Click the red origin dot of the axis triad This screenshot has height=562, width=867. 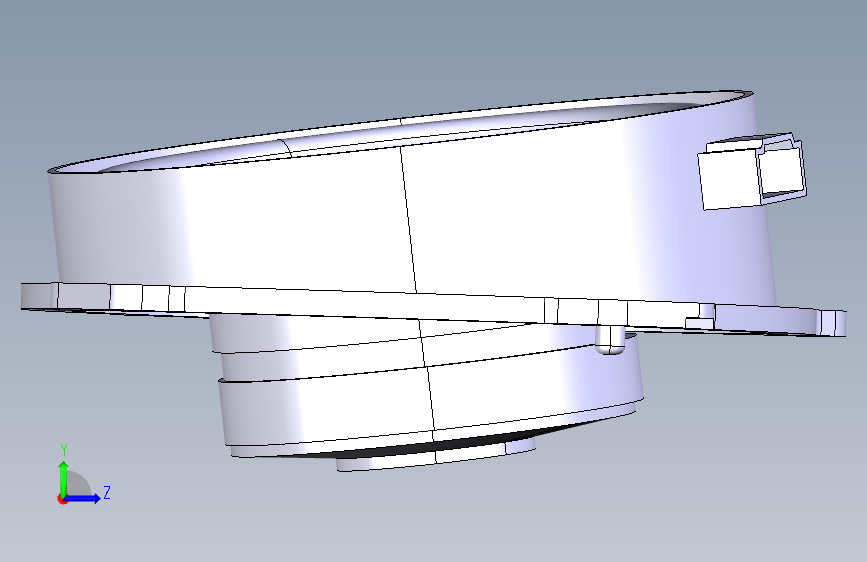coord(62,499)
